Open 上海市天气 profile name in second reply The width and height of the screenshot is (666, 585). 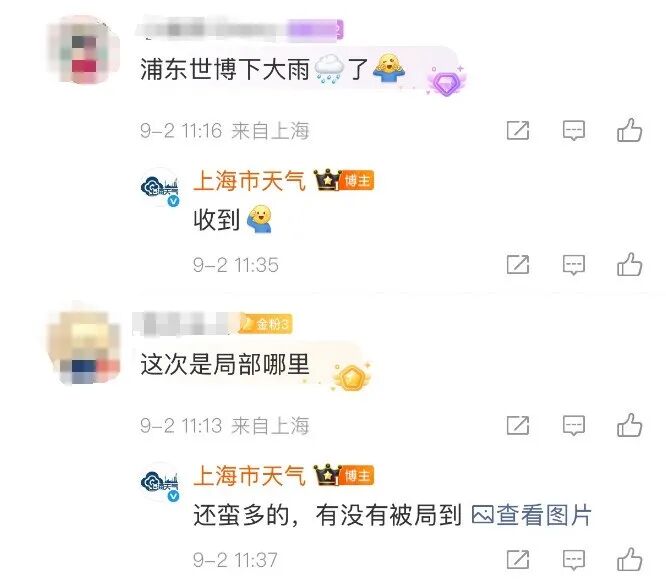tap(249, 476)
